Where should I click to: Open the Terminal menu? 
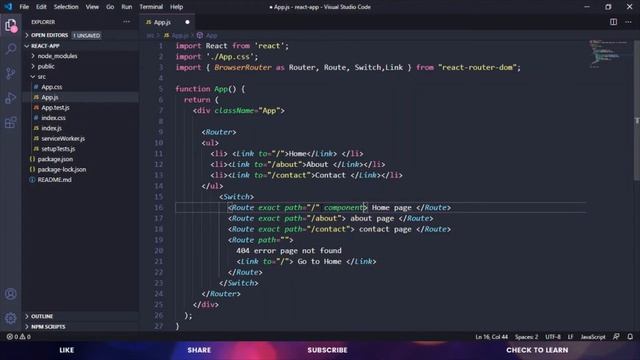[151, 7]
